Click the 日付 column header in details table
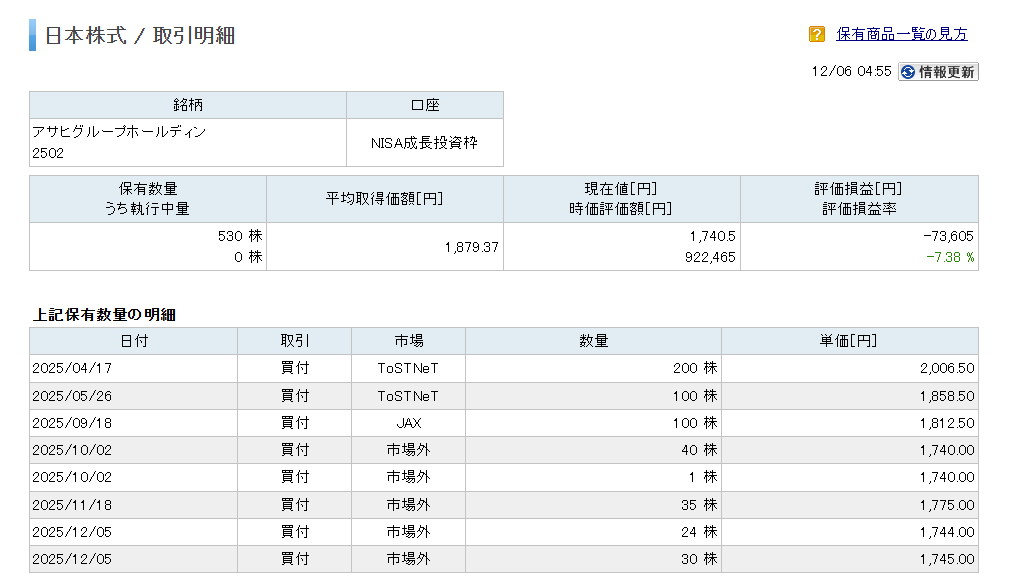 click(x=133, y=341)
